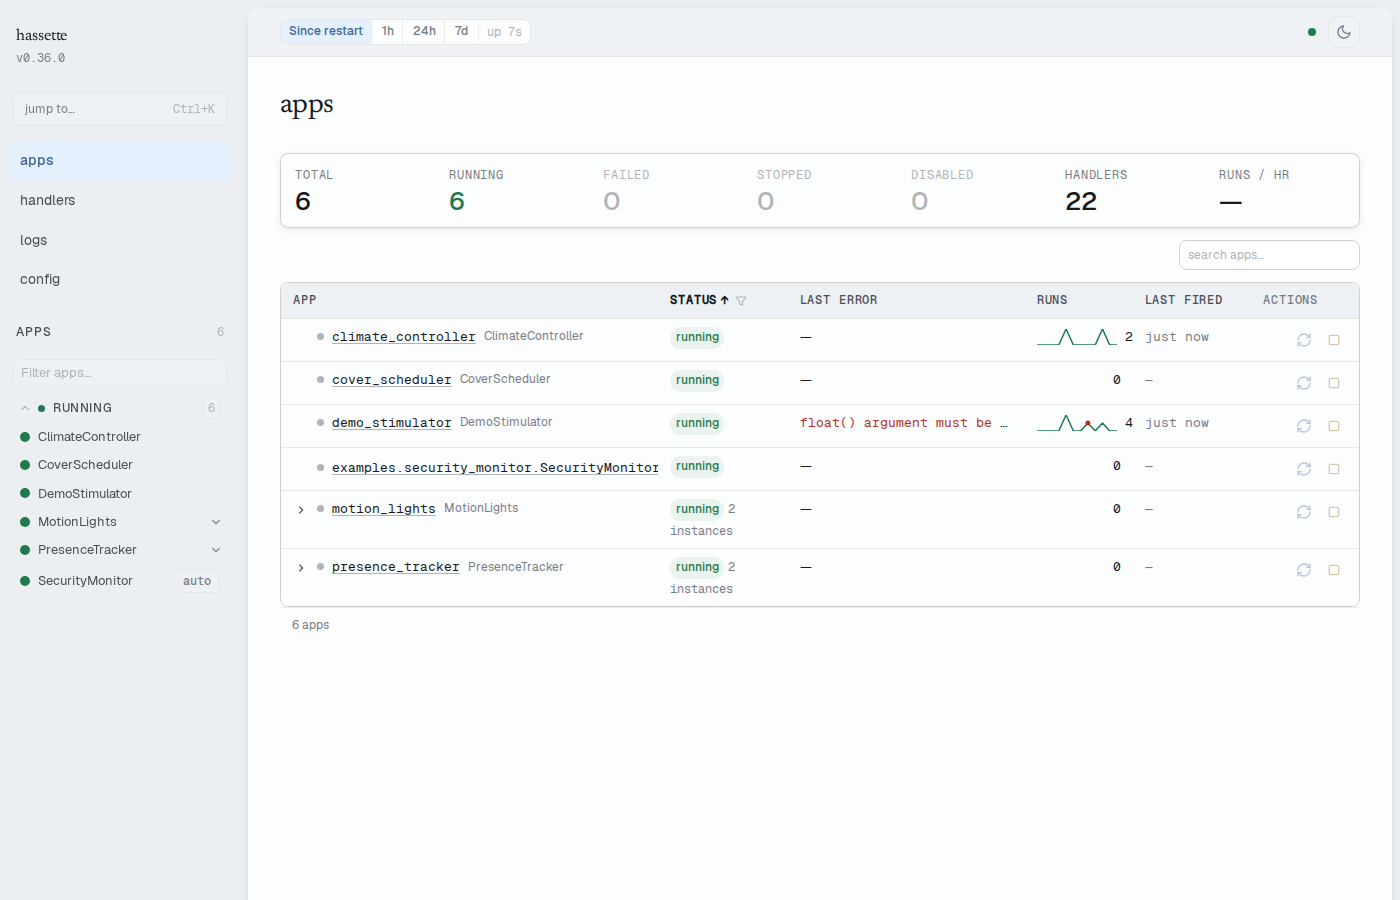1400x900 pixels.
Task: Click the status filter funnel icon
Action: point(741,300)
